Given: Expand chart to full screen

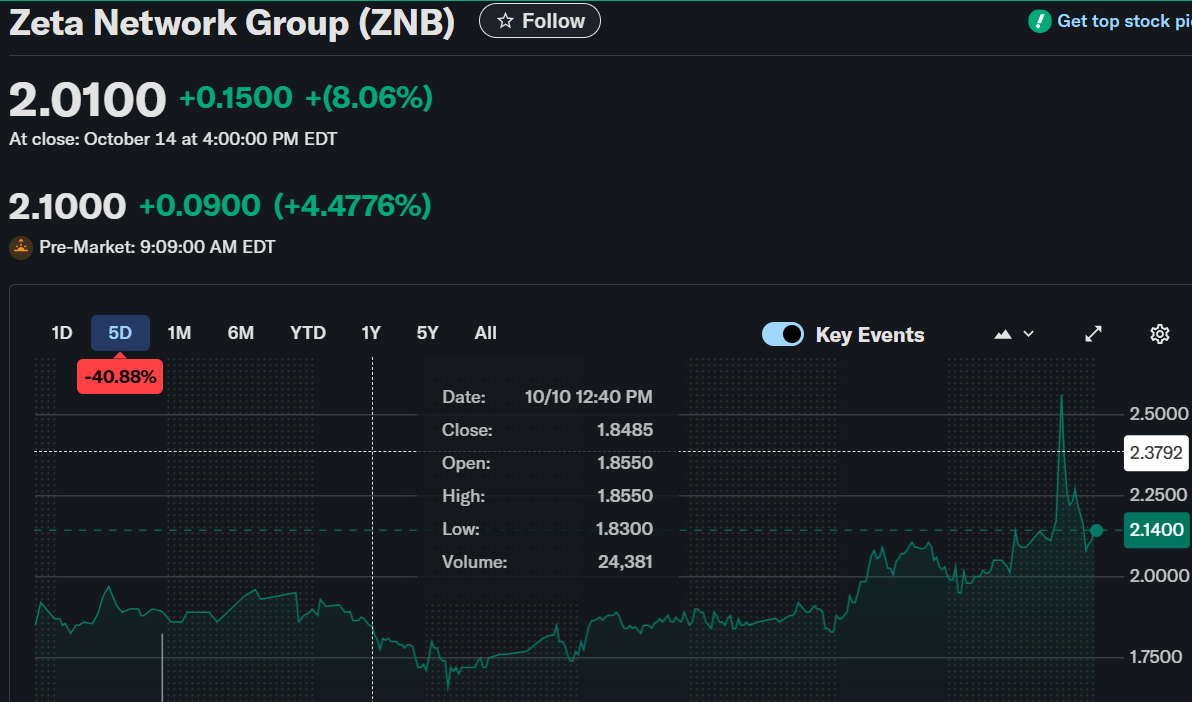Looking at the screenshot, I should coord(1094,334).
